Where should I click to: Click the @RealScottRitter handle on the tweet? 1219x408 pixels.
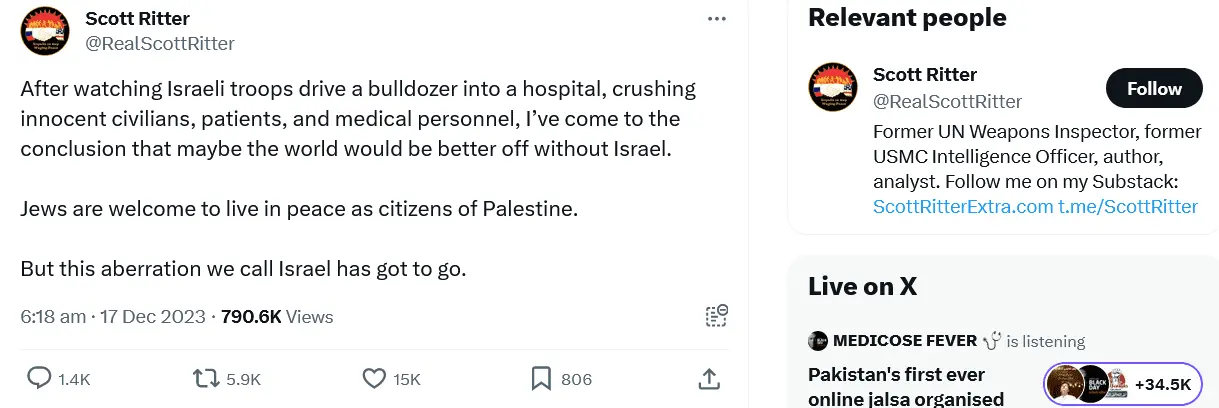point(160,43)
